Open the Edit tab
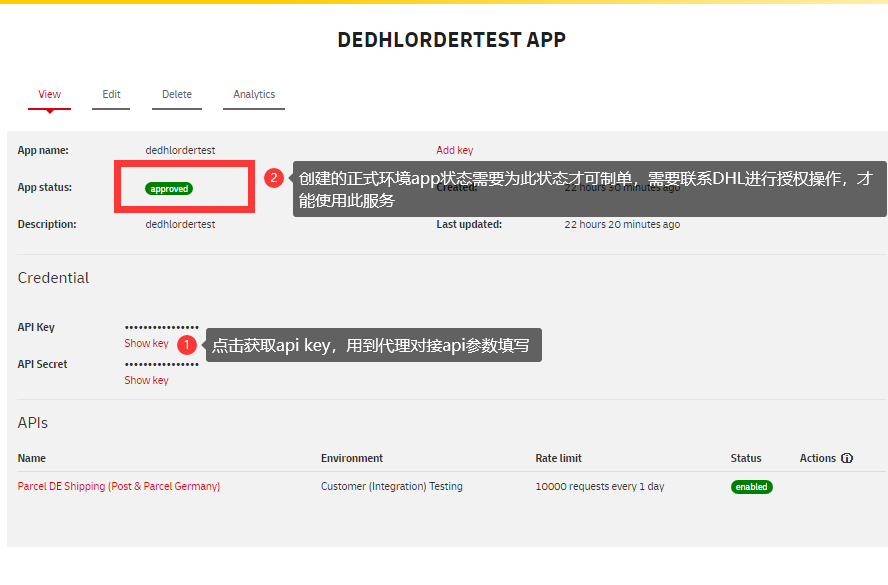Viewport: 888px width, 585px height. coord(111,94)
